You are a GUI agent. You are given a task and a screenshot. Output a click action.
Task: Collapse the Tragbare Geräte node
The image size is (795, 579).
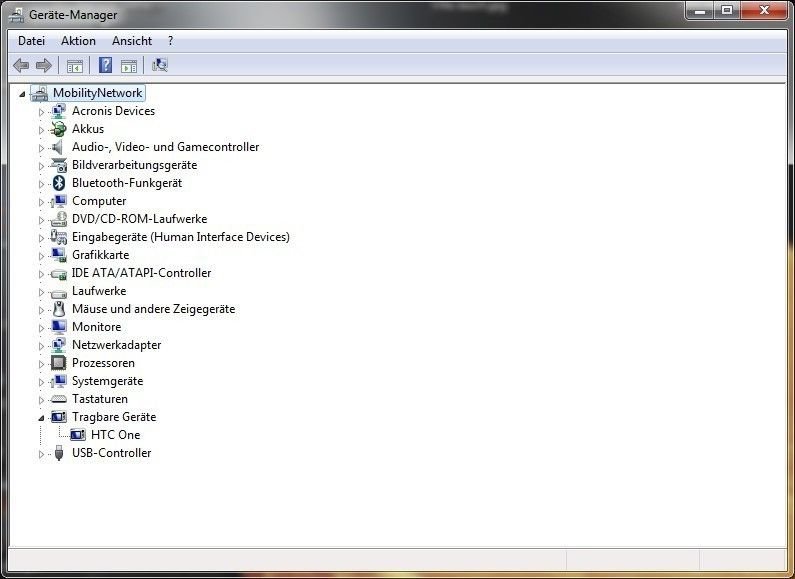pos(42,418)
